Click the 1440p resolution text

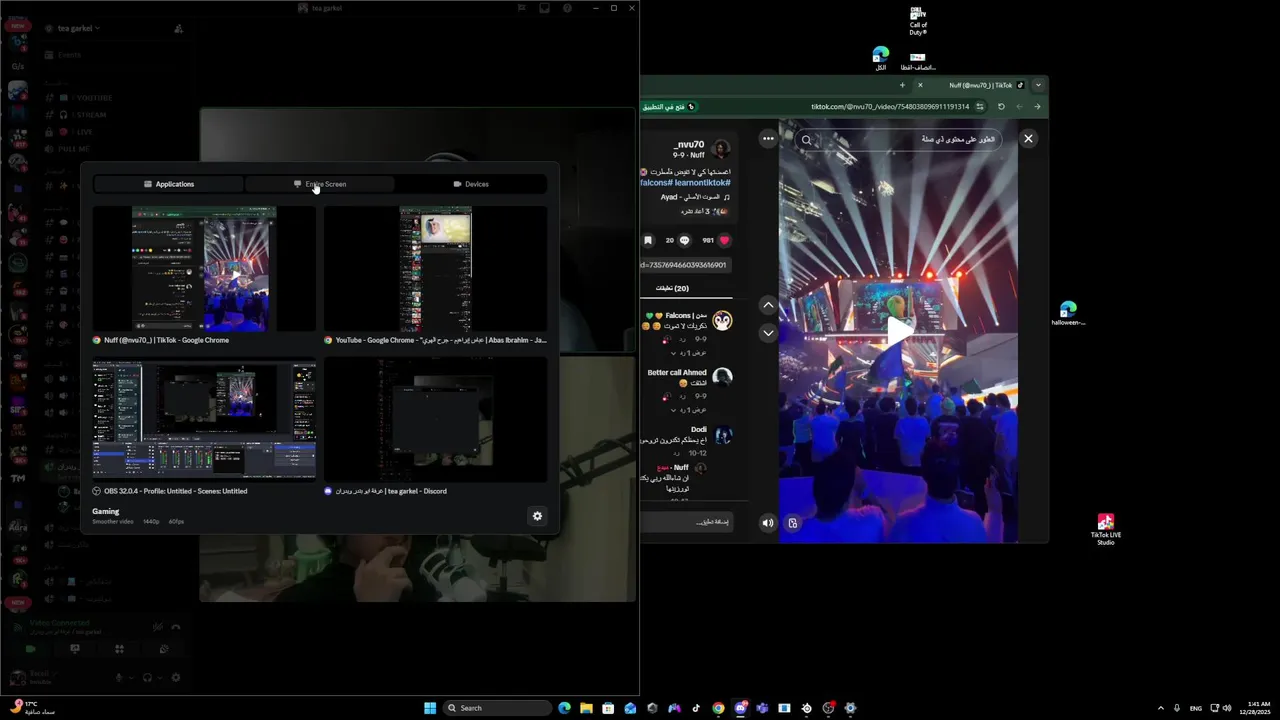click(151, 522)
